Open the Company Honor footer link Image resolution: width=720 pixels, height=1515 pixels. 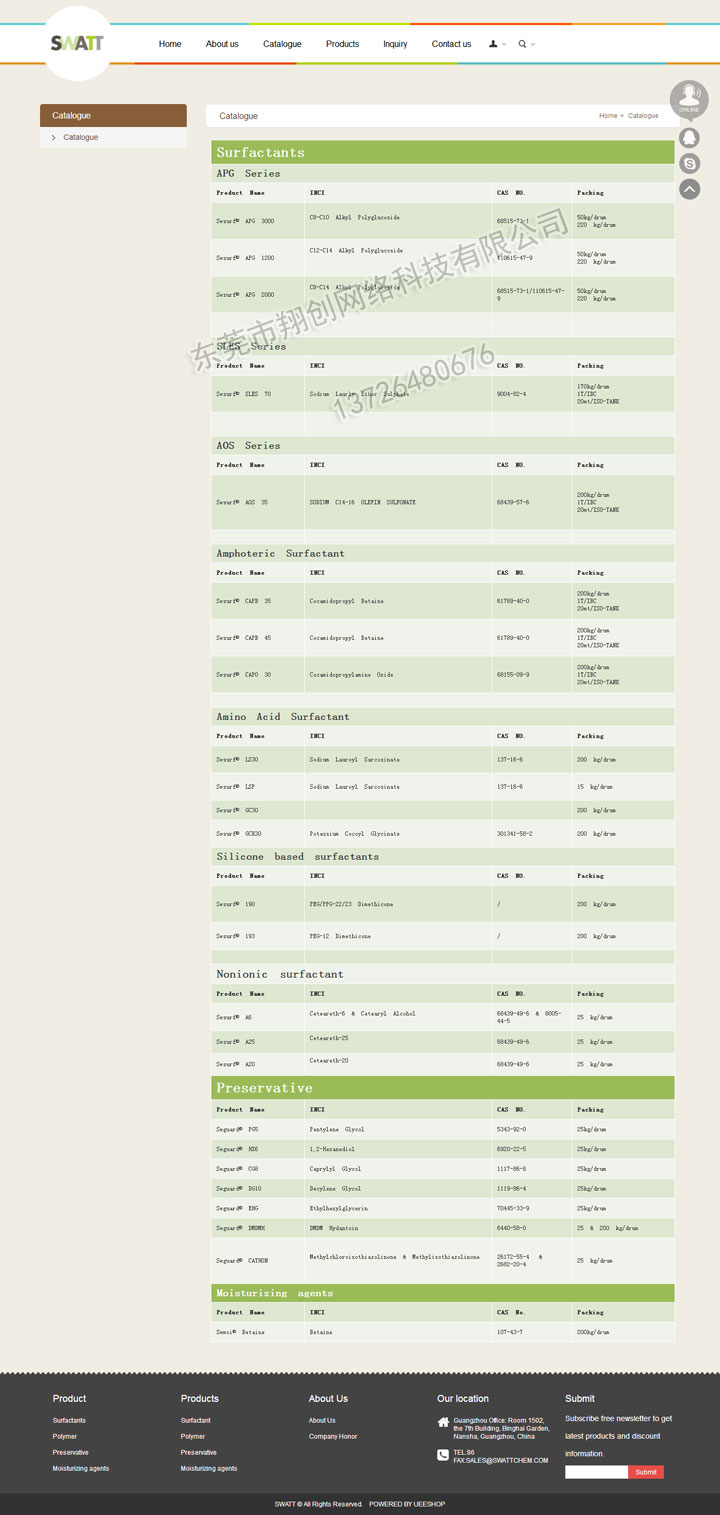click(x=333, y=1436)
